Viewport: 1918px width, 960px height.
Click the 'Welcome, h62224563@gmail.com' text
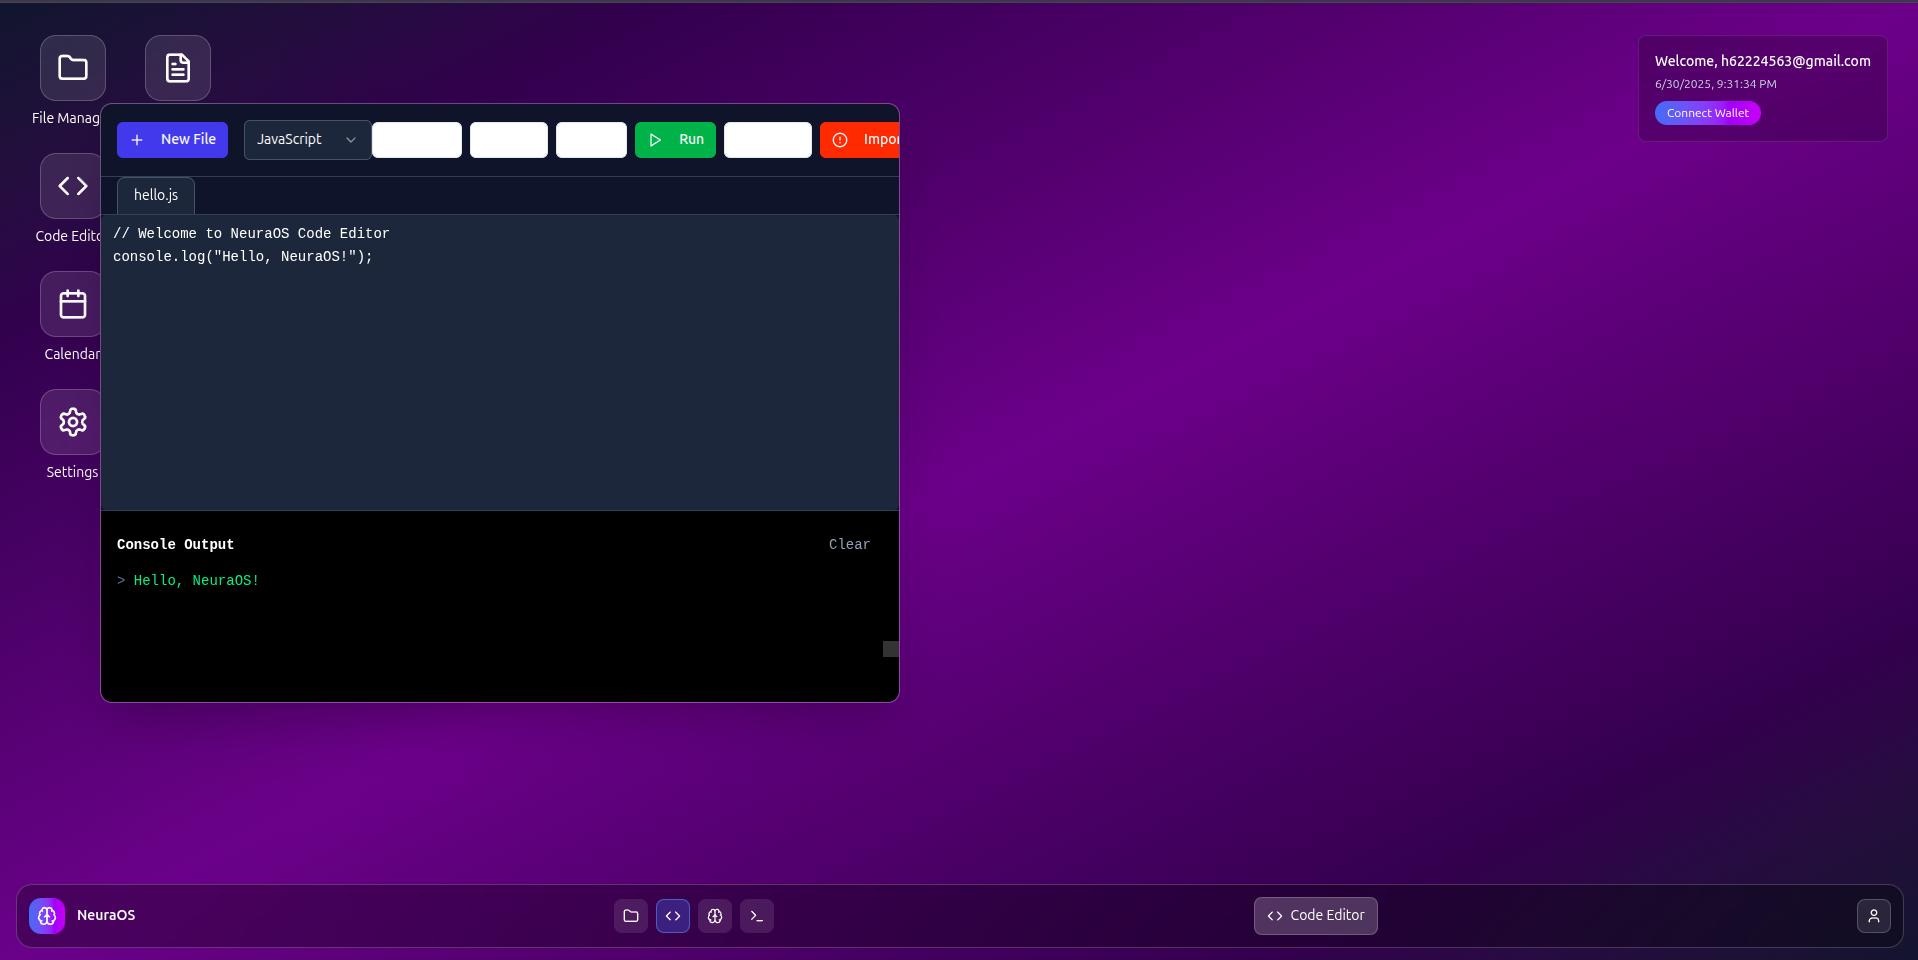1762,61
